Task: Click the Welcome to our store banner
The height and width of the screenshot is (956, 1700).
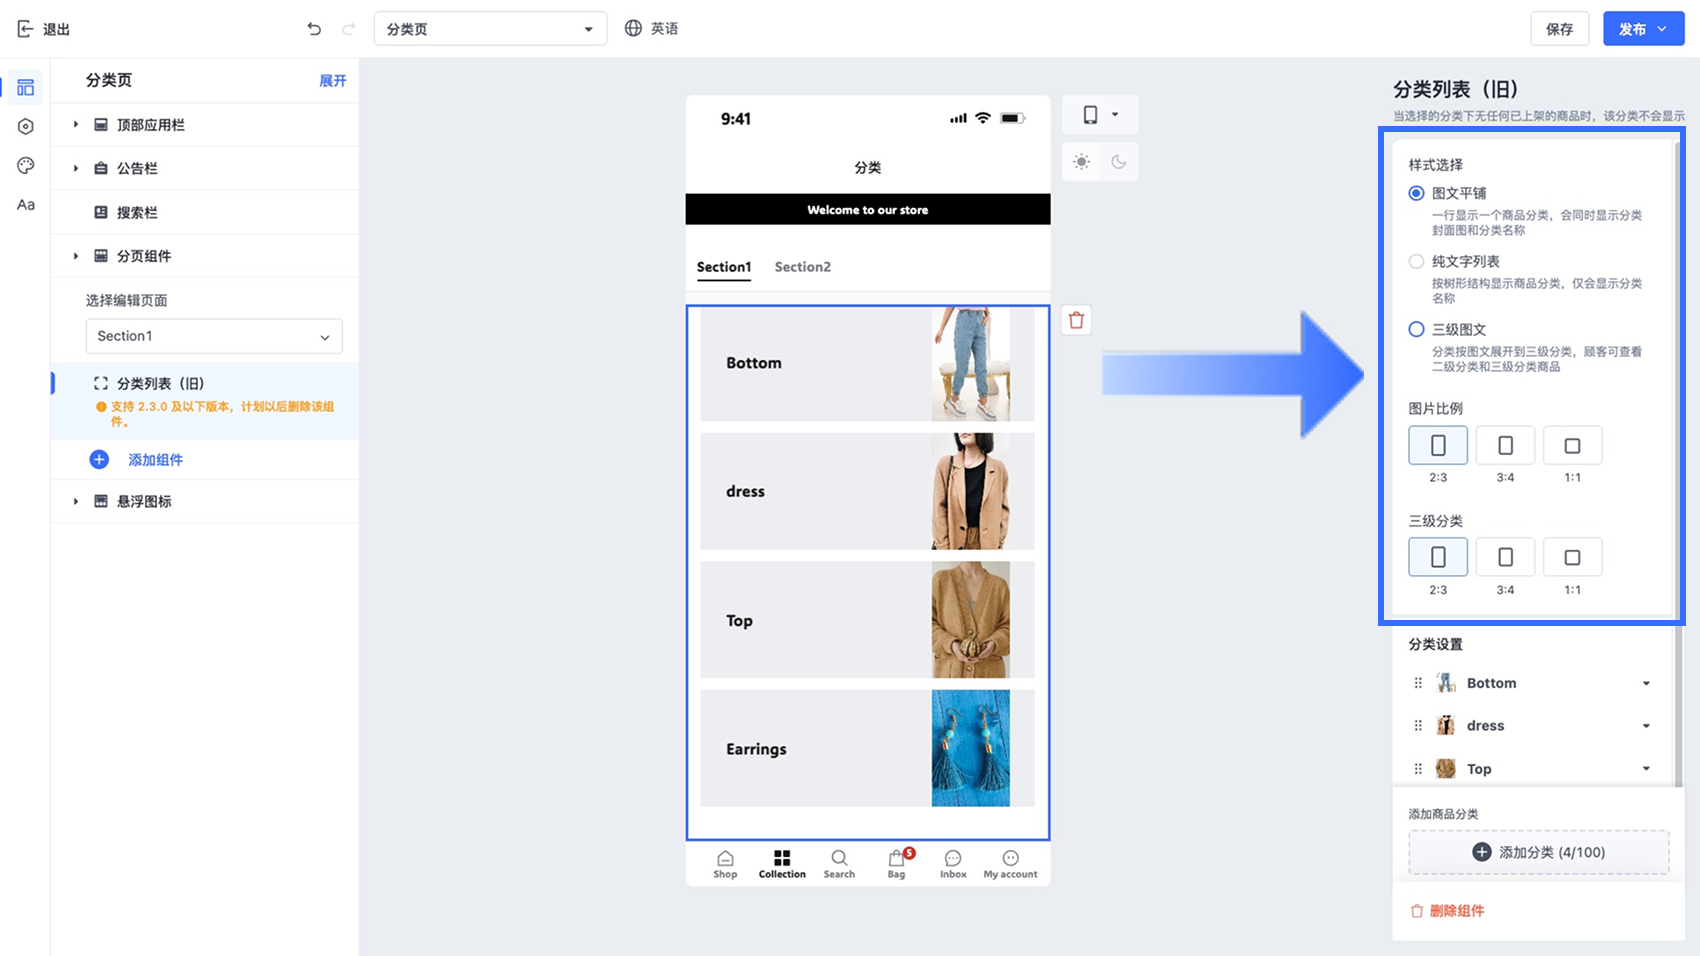Action: click(868, 210)
